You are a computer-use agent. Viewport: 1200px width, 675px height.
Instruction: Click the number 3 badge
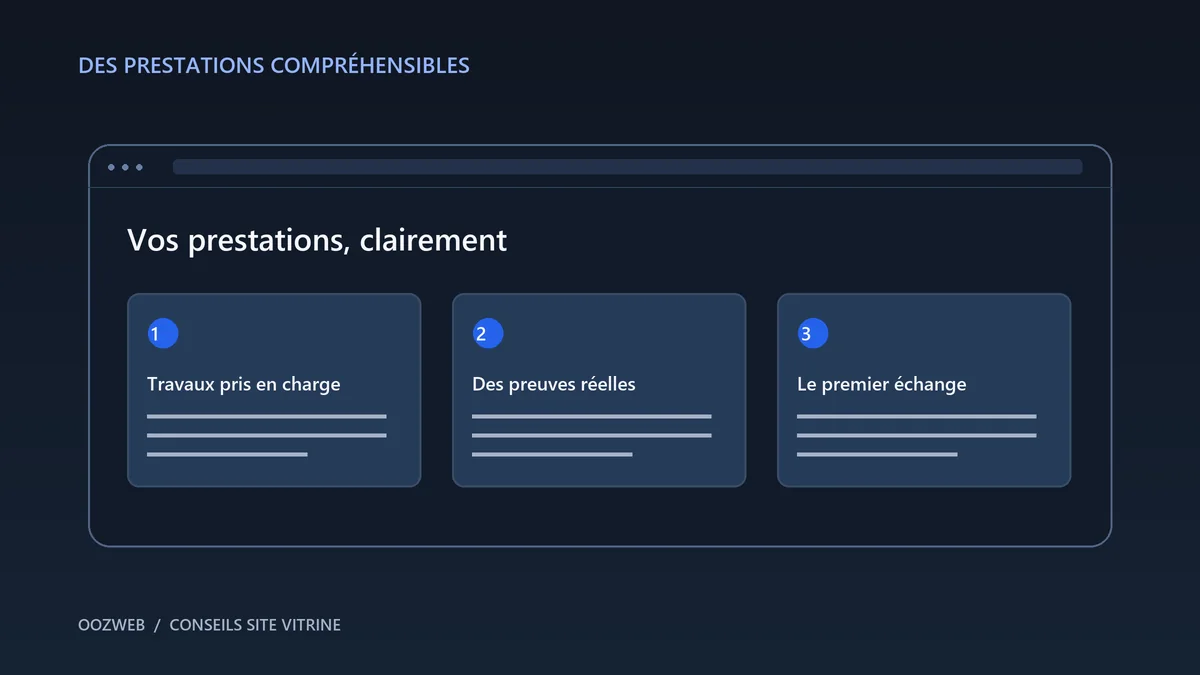tap(813, 334)
